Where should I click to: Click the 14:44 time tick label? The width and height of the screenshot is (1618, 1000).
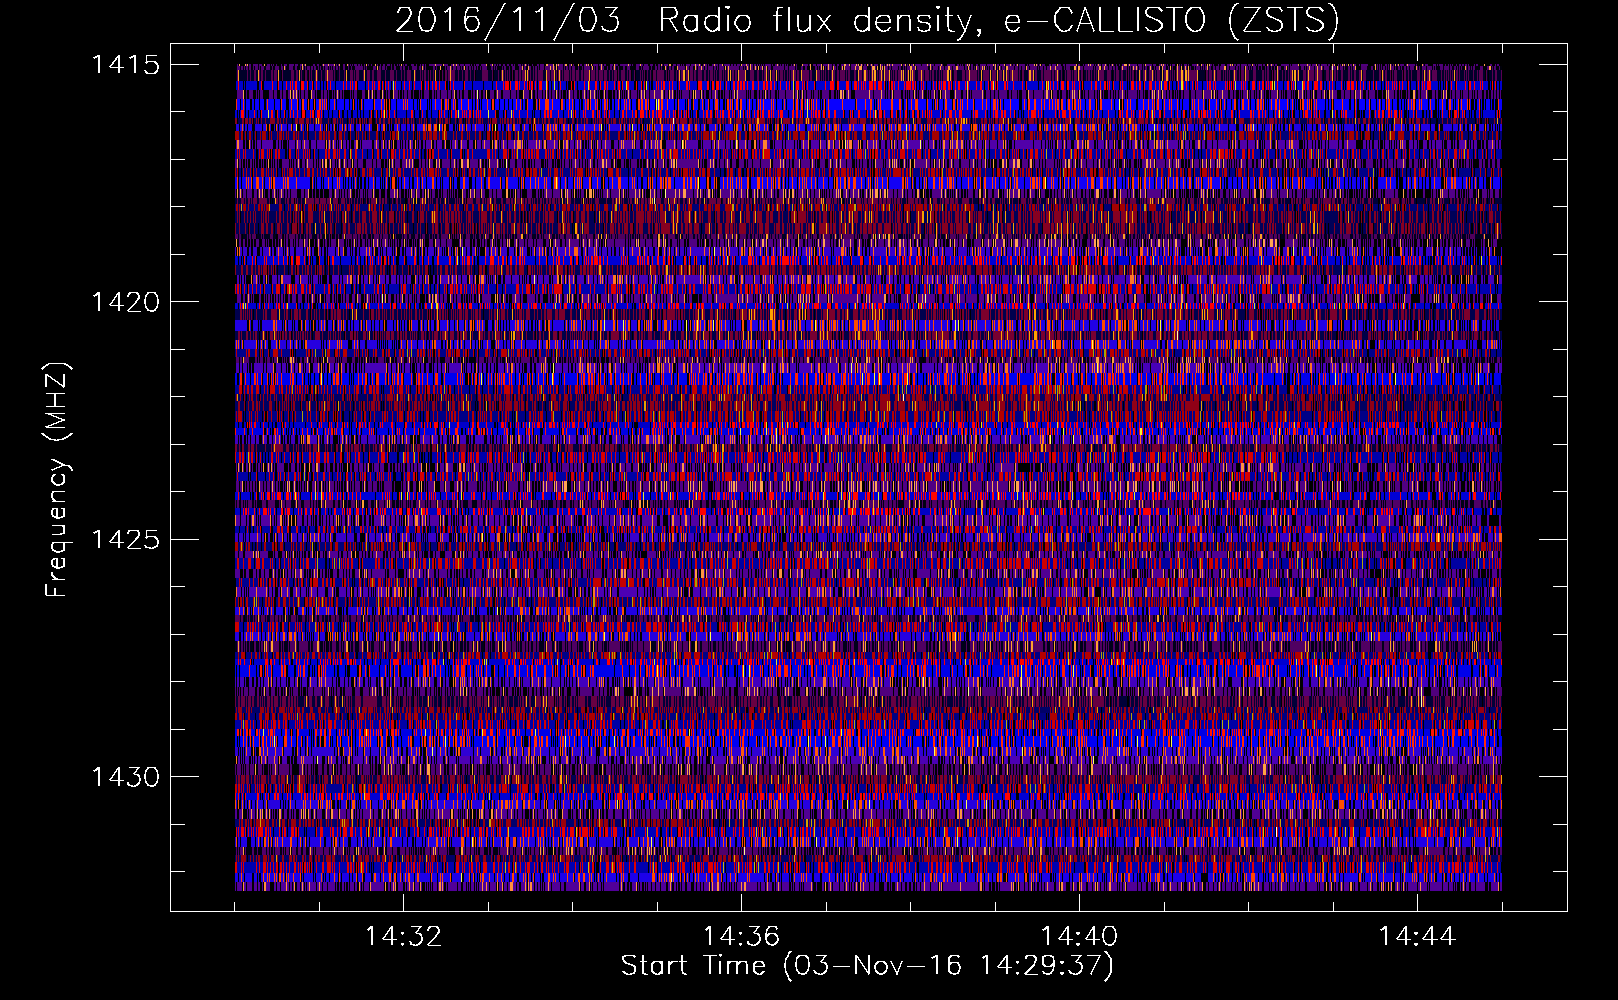click(1417, 937)
